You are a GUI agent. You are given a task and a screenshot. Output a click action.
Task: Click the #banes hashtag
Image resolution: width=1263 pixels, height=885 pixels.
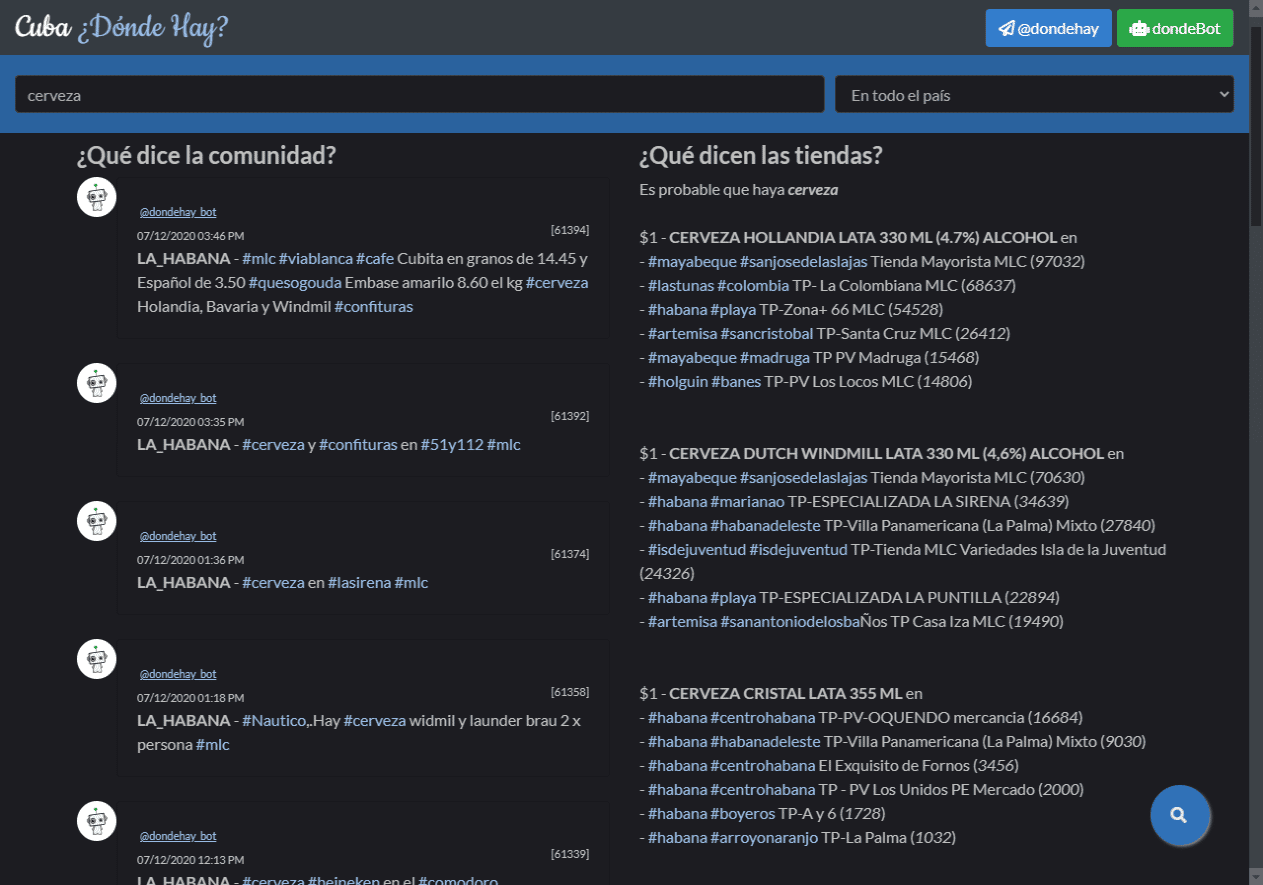tap(736, 382)
